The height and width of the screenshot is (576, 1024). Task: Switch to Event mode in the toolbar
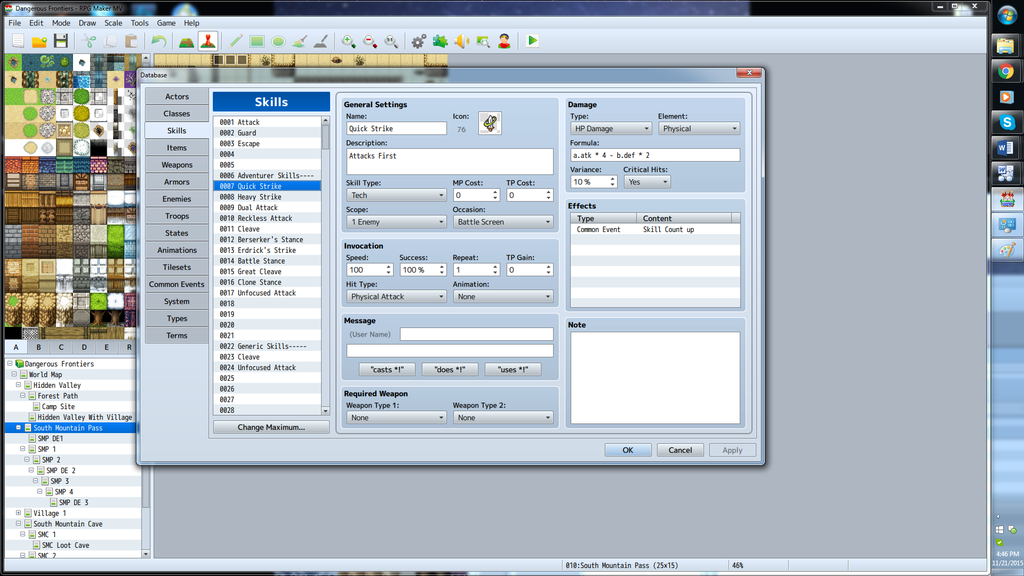(x=207, y=41)
